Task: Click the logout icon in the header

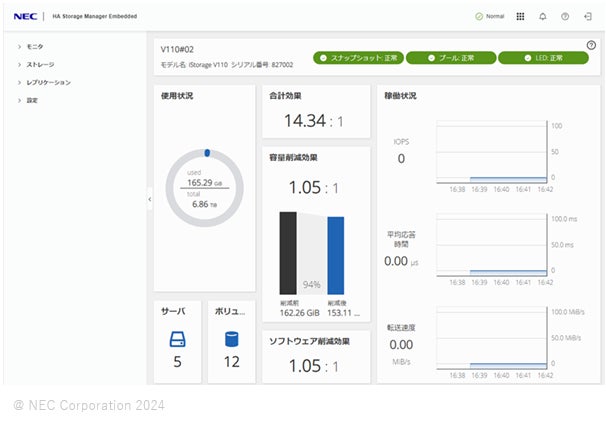Action: click(x=587, y=16)
